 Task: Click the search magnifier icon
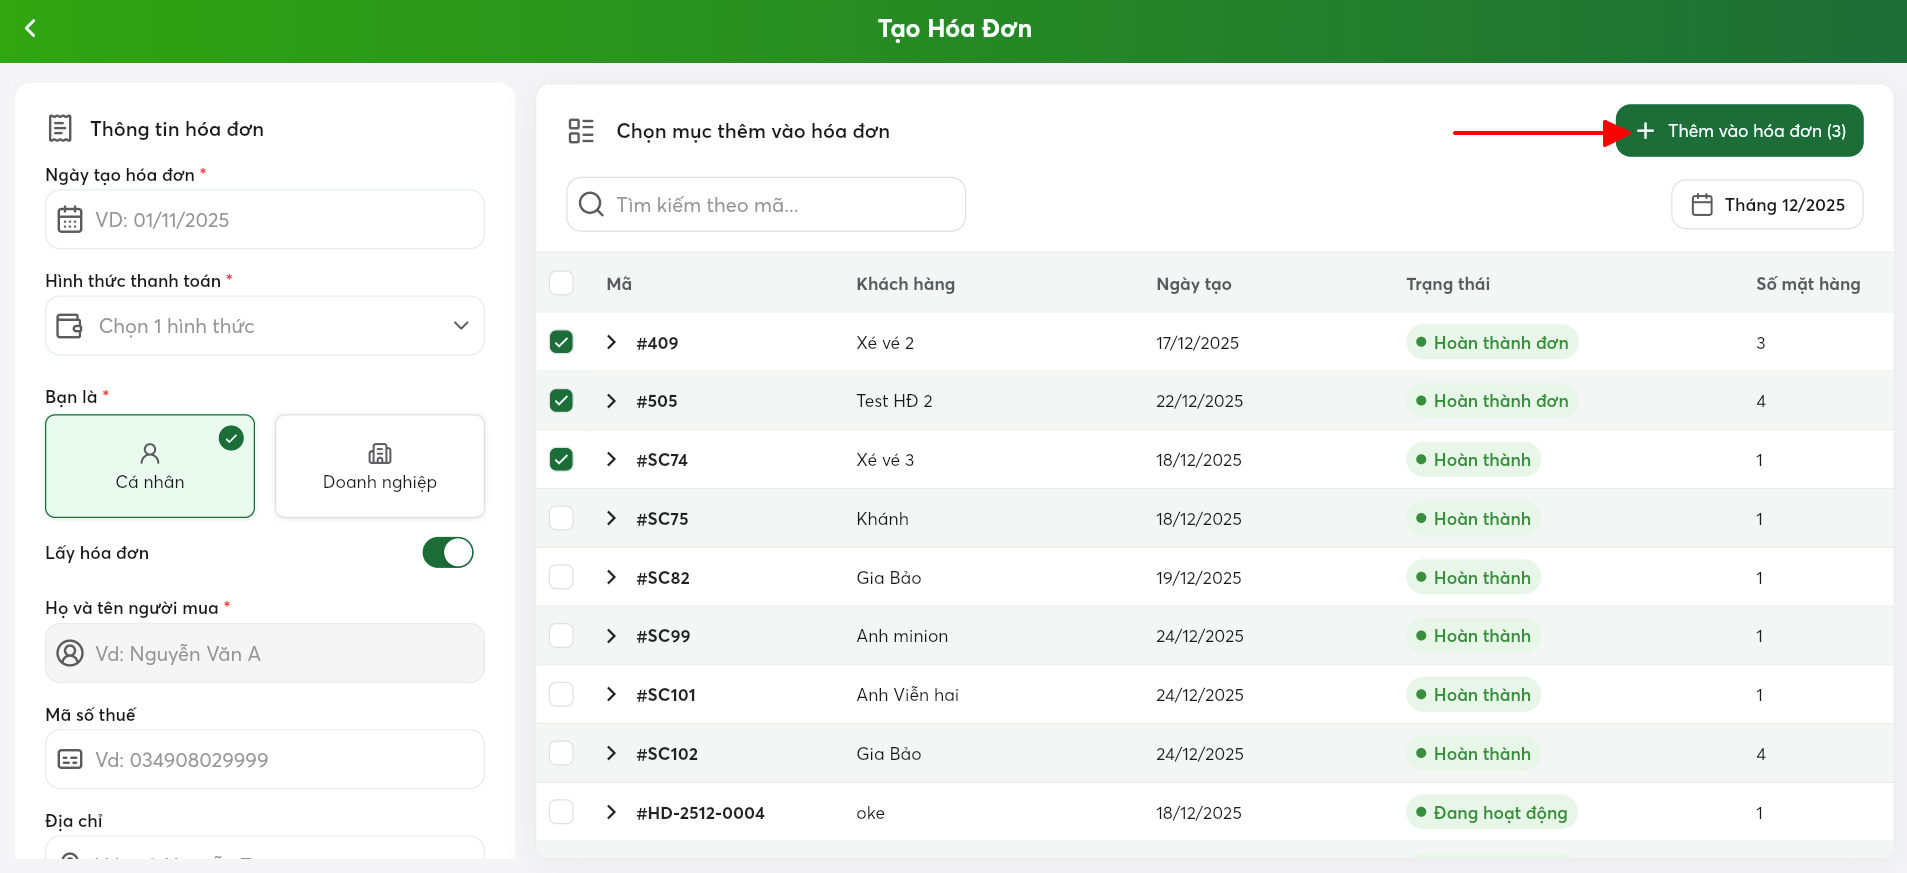[591, 205]
